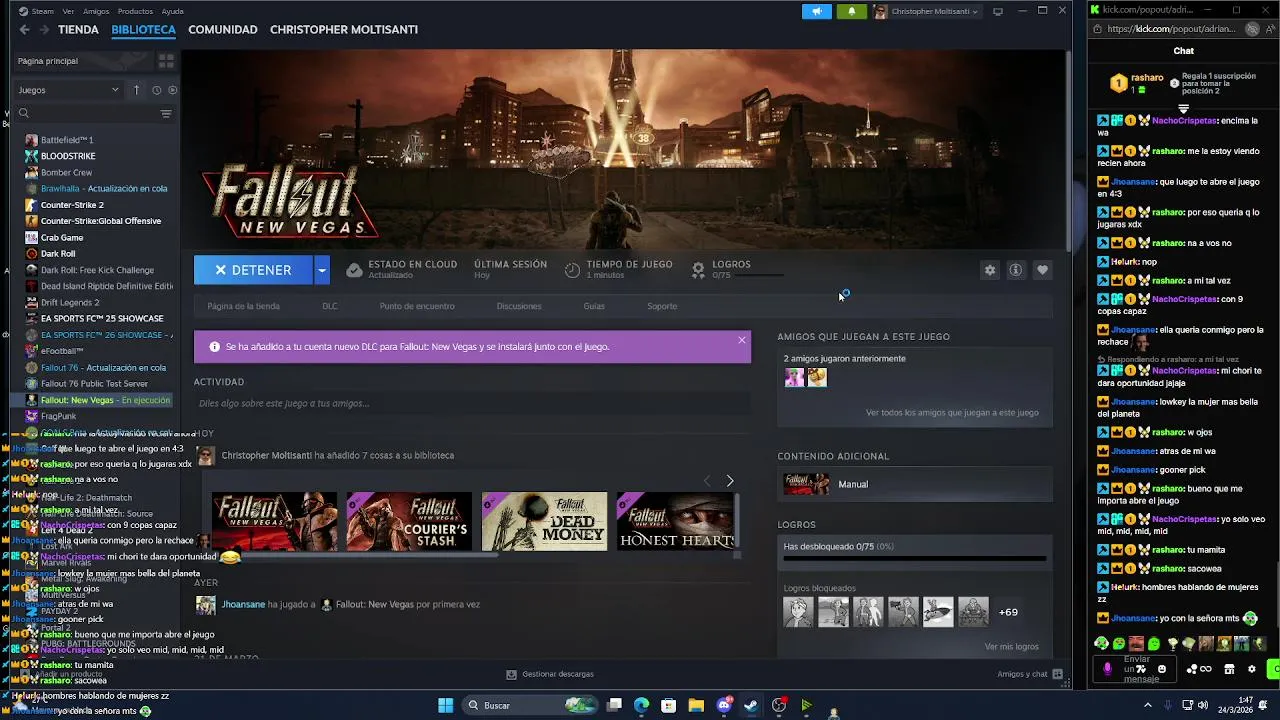Click Ver mis logros link
Screen dimensions: 1280x720
(x=1011, y=647)
